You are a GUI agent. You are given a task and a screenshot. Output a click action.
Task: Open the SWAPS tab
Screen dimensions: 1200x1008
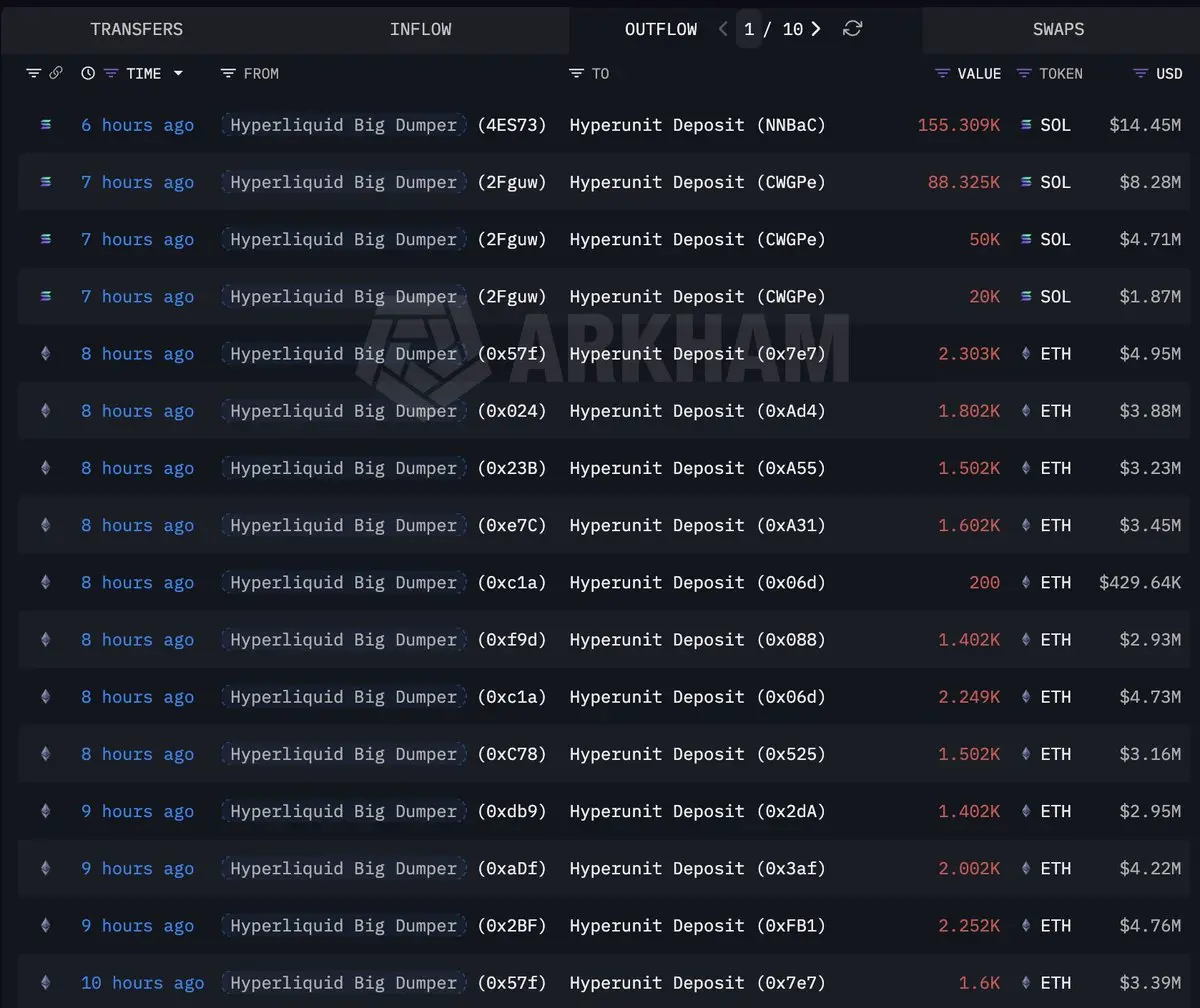(1058, 29)
